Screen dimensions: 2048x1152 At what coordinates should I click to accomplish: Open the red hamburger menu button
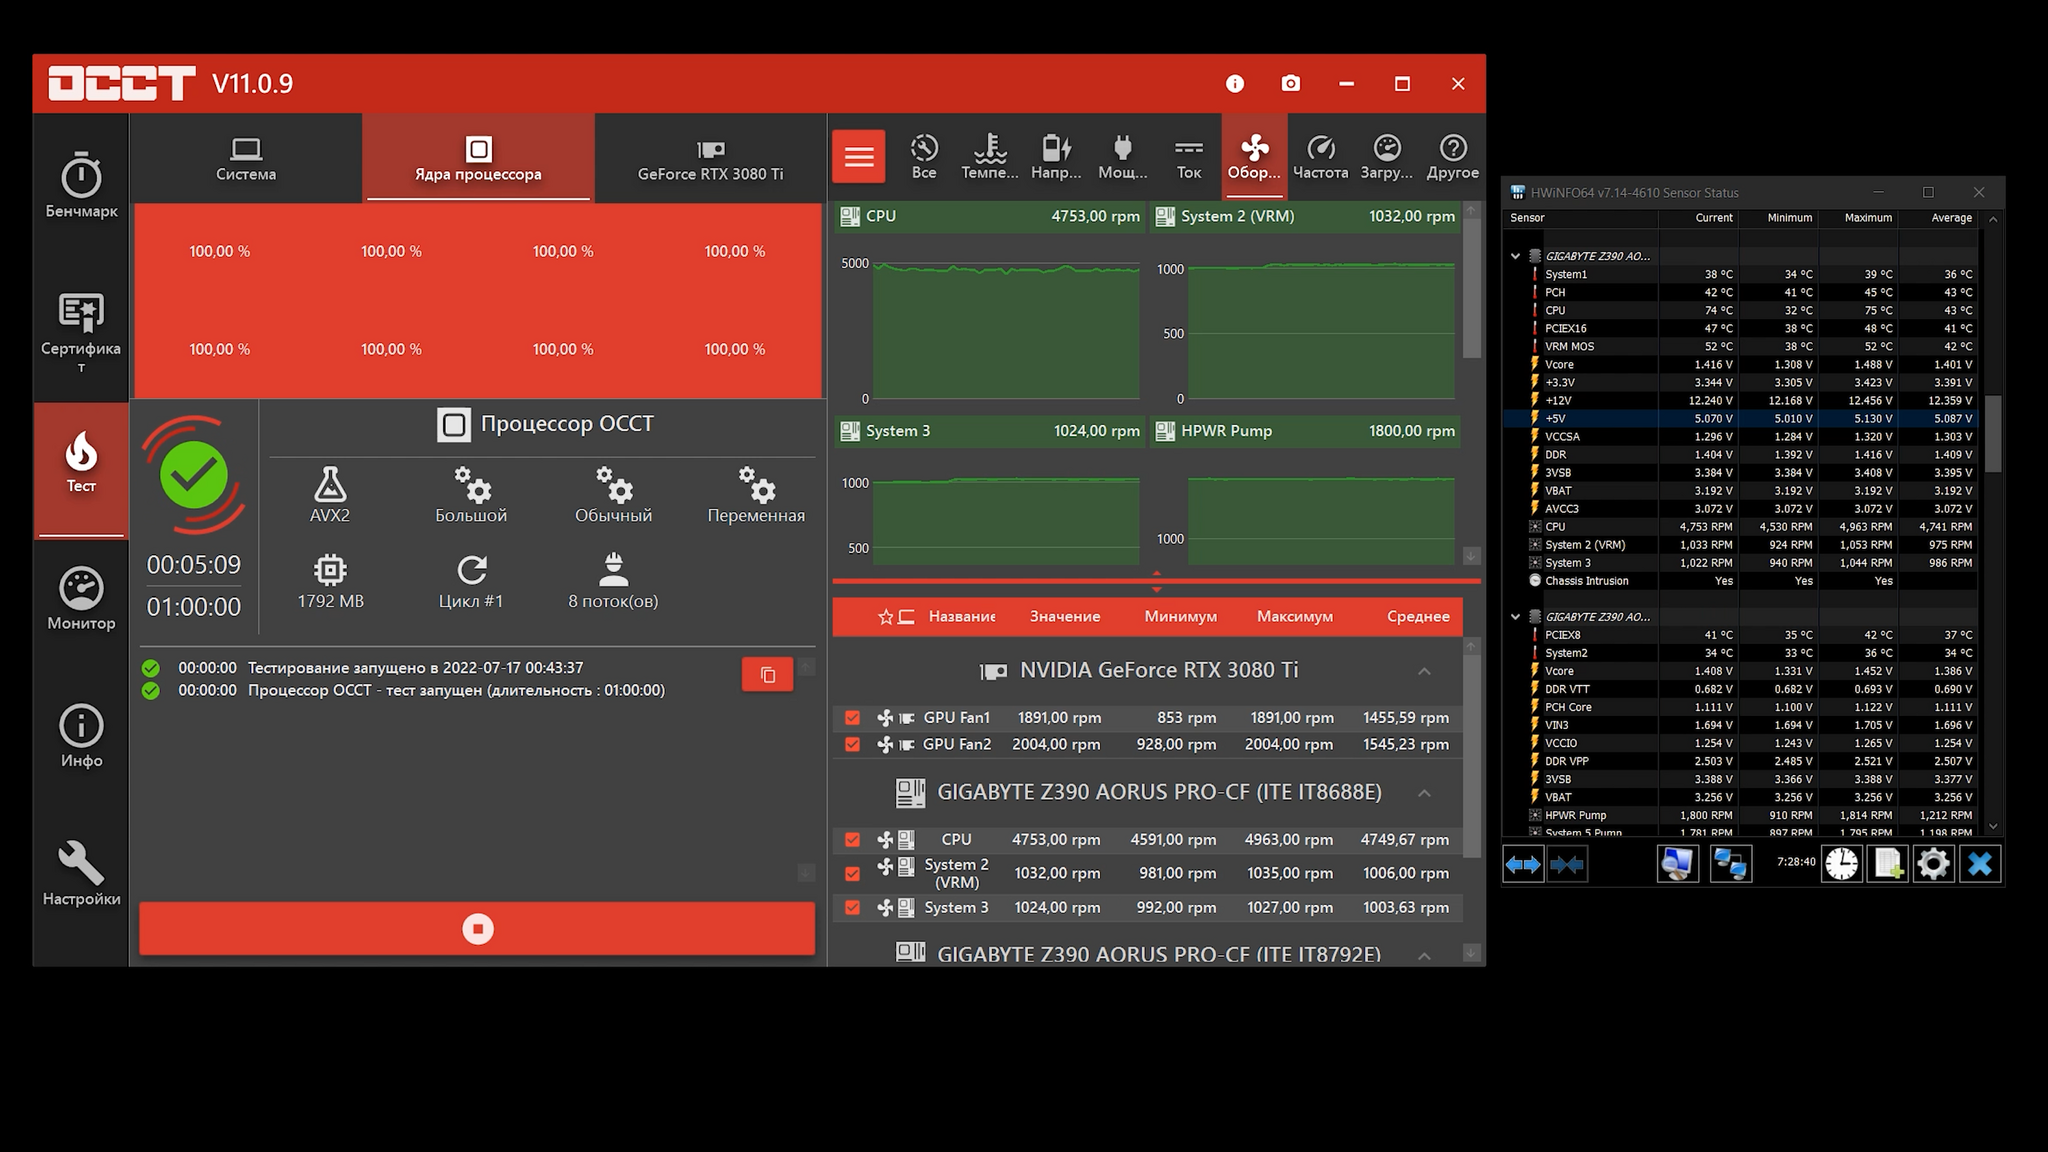coord(859,157)
